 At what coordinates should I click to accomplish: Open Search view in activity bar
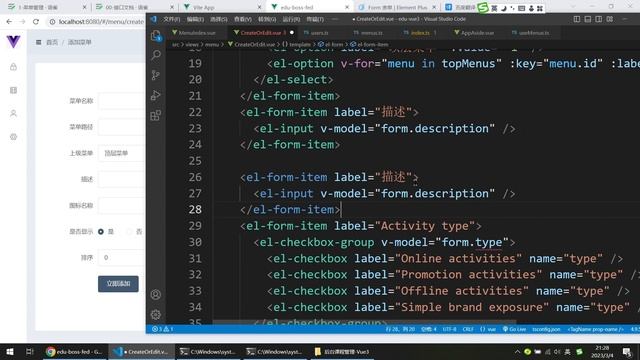(x=156, y=55)
